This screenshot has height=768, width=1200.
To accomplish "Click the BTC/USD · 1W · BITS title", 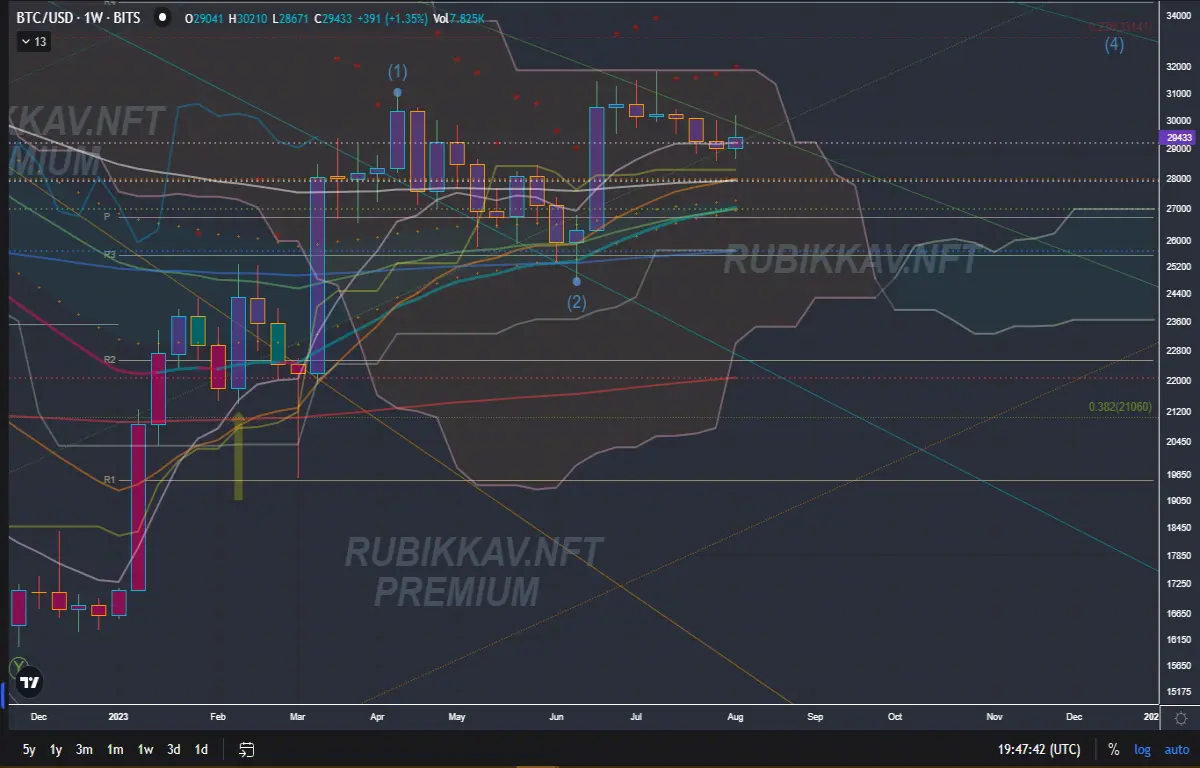I will [x=78, y=18].
